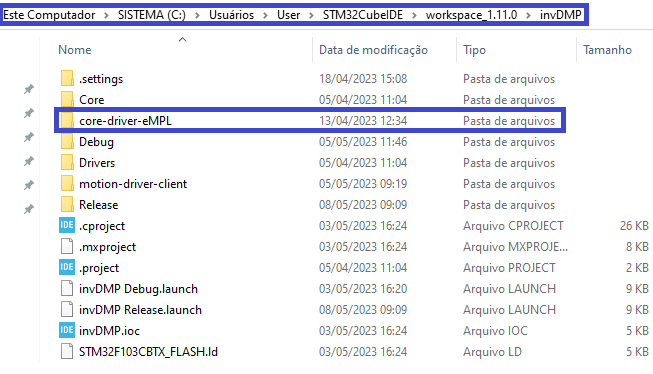Click sort arrow above Nome column

(182, 40)
